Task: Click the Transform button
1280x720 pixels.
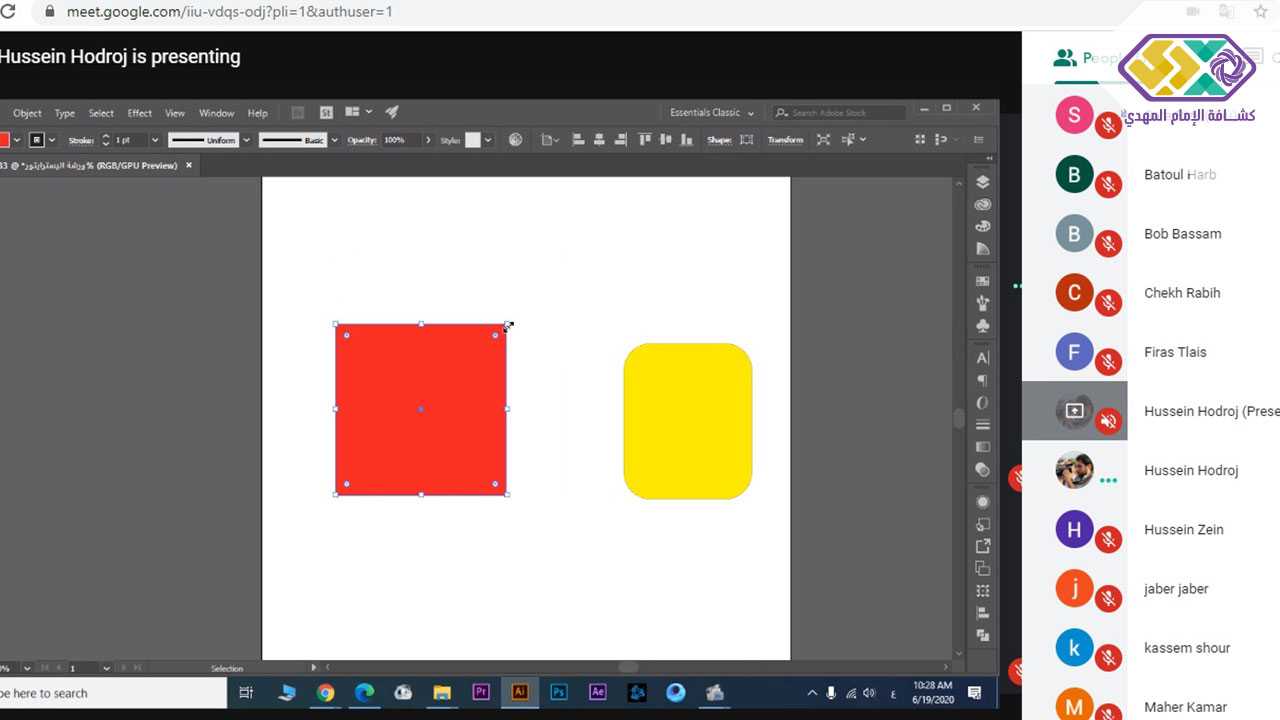Action: tap(785, 140)
